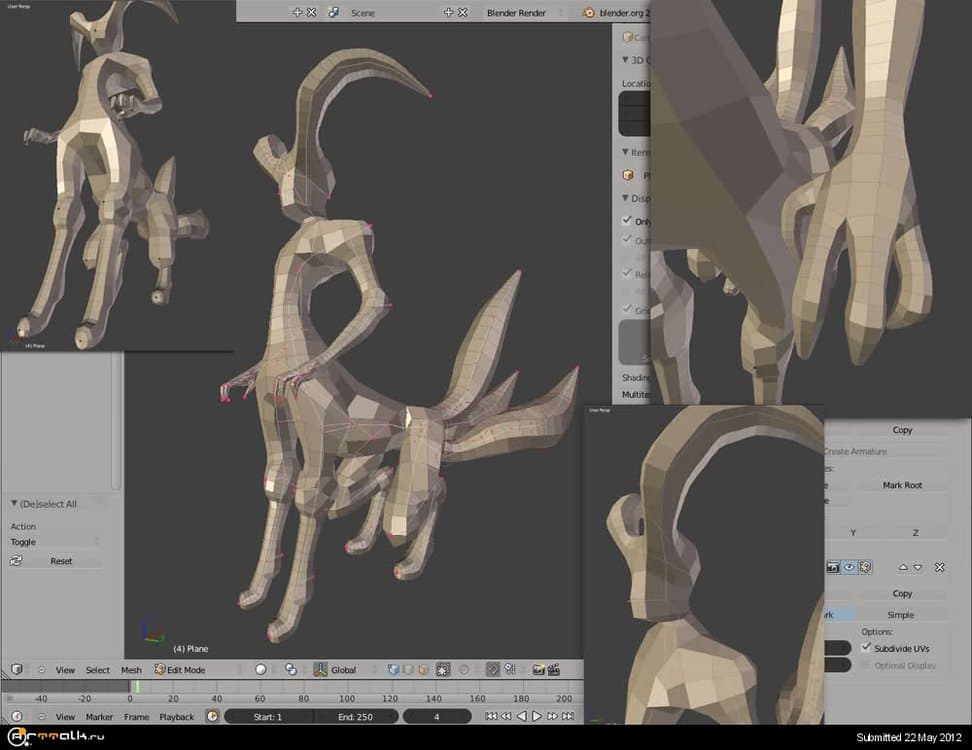972x750 pixels.
Task: Play the animation forward
Action: click(537, 717)
